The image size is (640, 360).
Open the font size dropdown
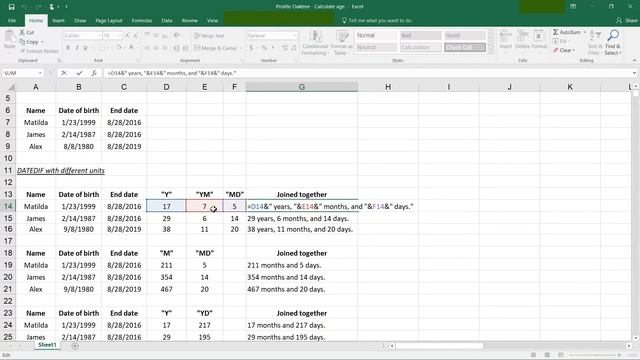[x=119, y=36]
